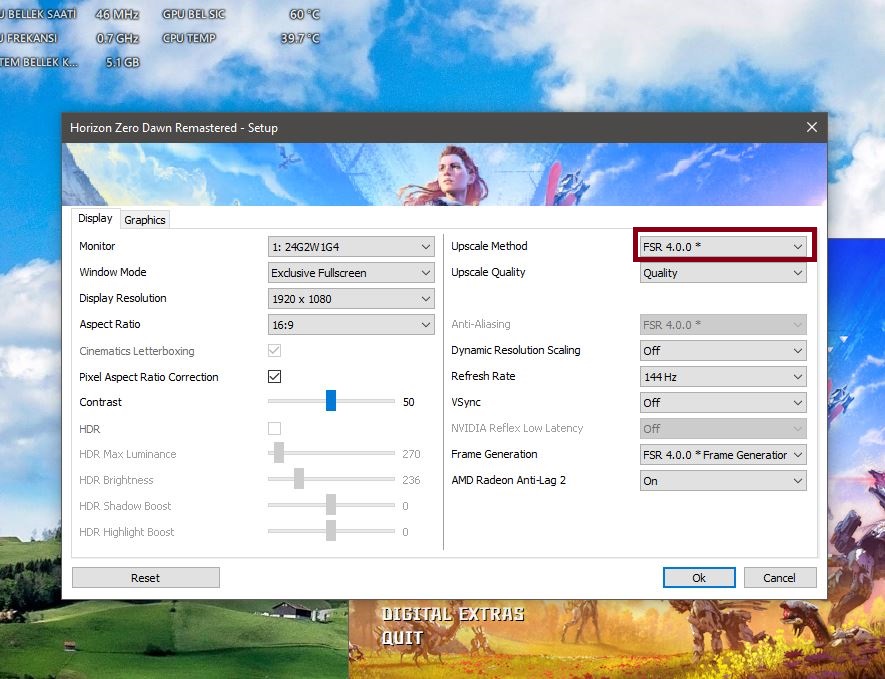Expand the VSync dropdown
This screenshot has height=679, width=885.
point(723,402)
